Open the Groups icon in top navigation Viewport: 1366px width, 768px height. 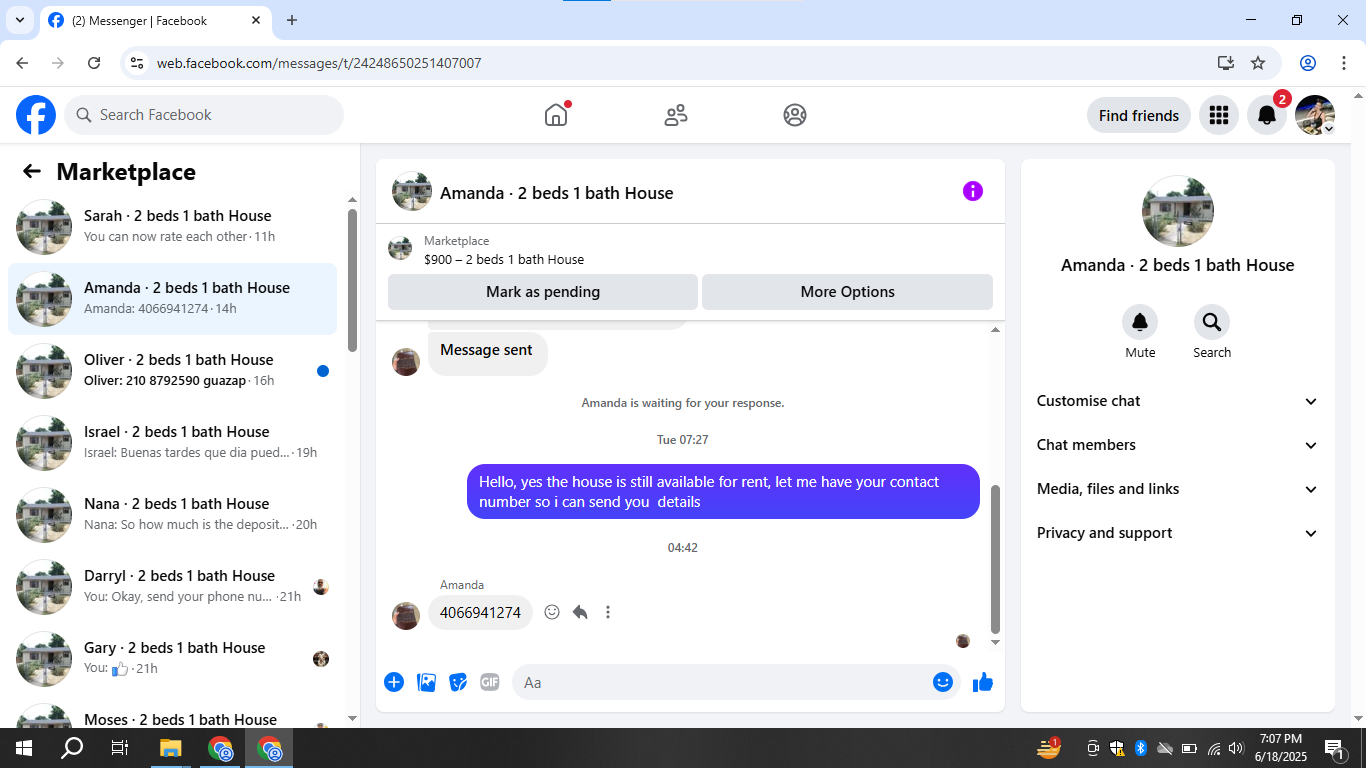(795, 115)
